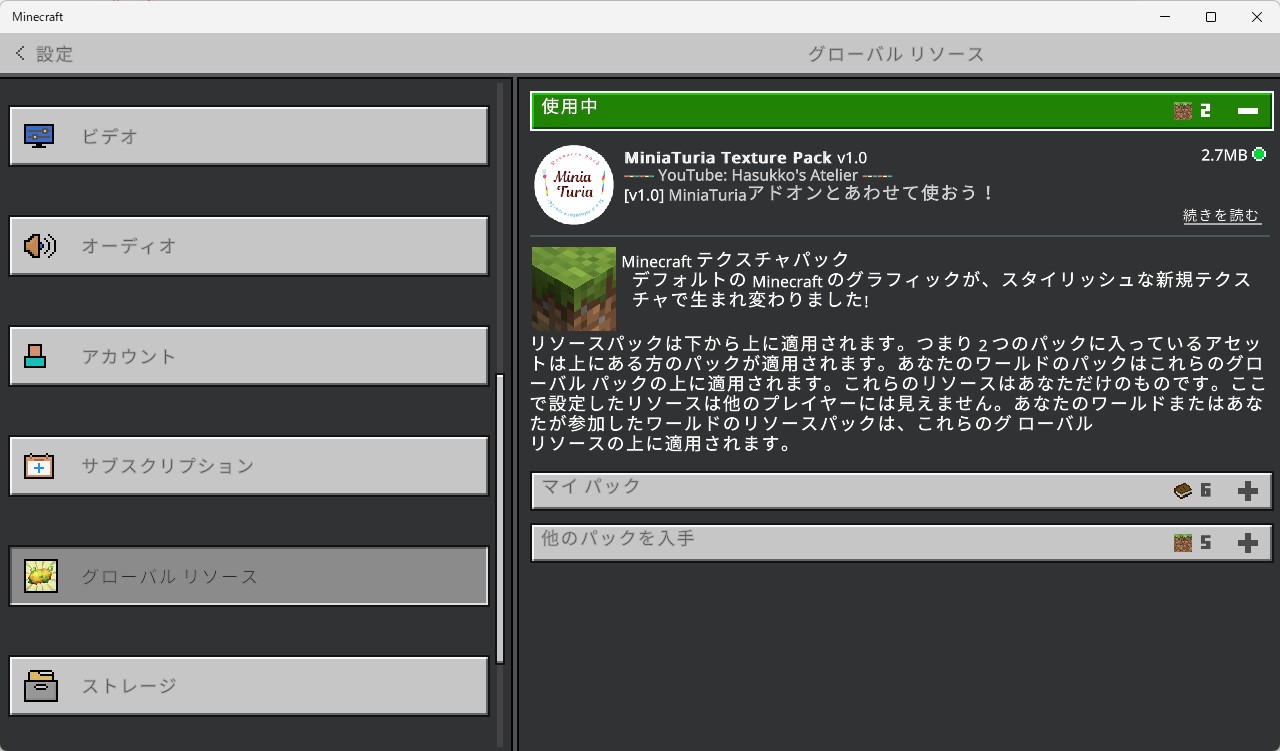The height and width of the screenshot is (751, 1280).
Task: Open 続きを読む link for MiniaTuria pack
Action: (1221, 216)
